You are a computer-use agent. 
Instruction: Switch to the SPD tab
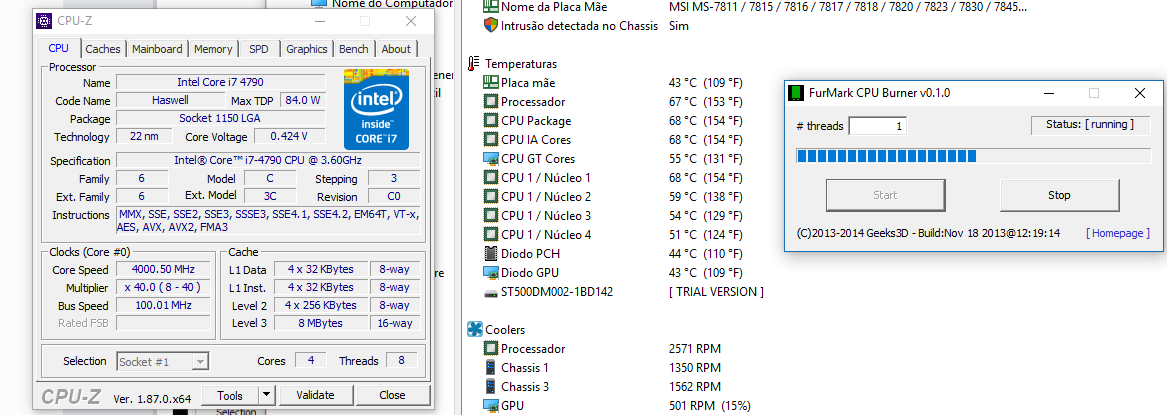pos(259,49)
